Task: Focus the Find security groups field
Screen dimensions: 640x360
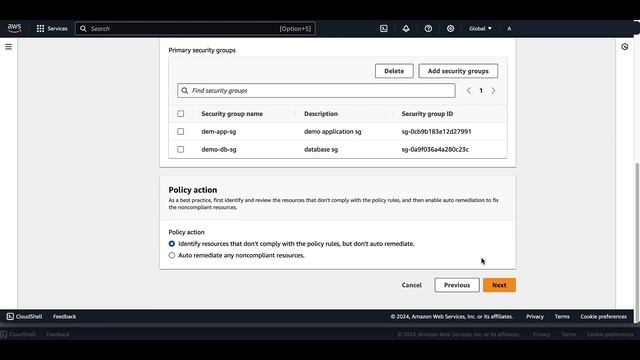Action: pyautogui.click(x=316, y=91)
